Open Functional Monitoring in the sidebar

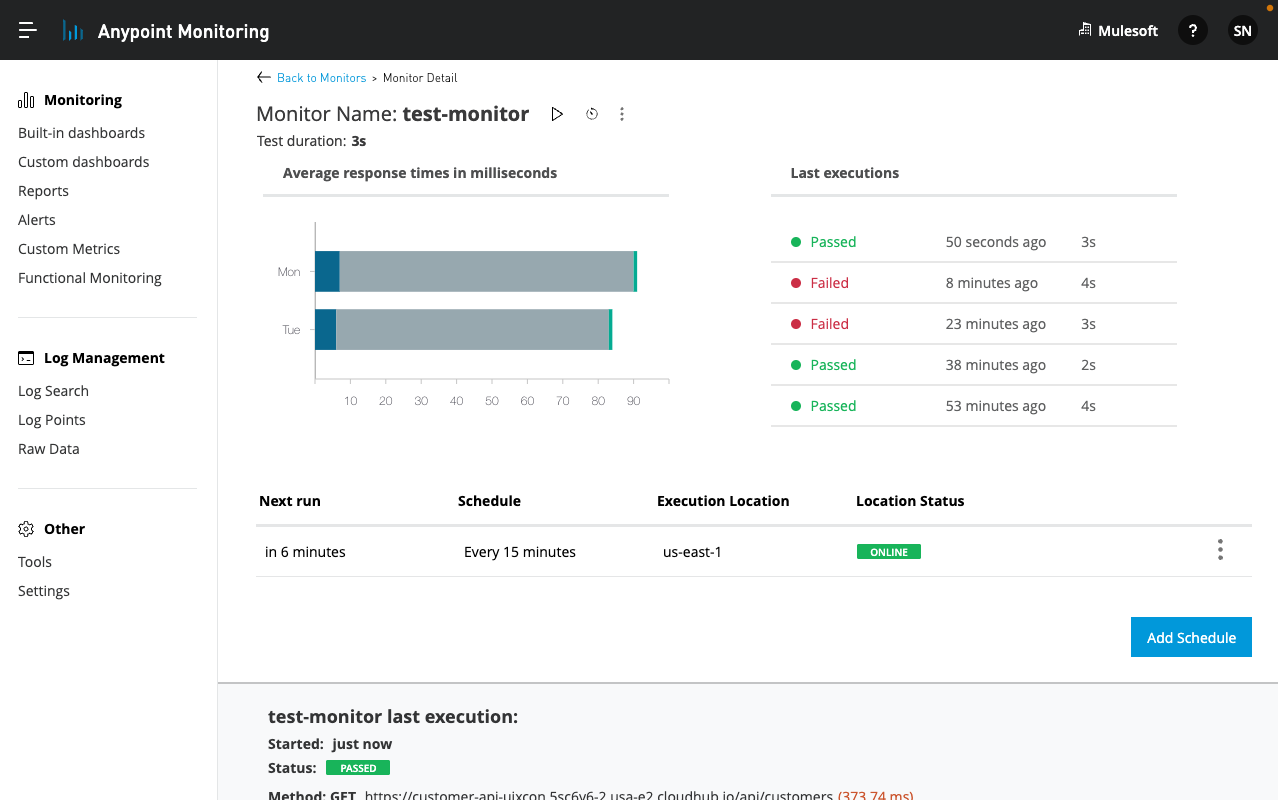click(89, 277)
